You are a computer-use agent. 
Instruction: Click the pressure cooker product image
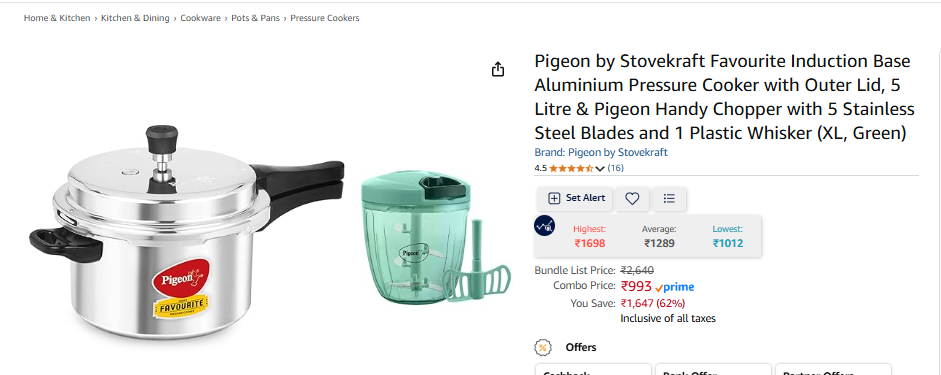[x=187, y=232]
